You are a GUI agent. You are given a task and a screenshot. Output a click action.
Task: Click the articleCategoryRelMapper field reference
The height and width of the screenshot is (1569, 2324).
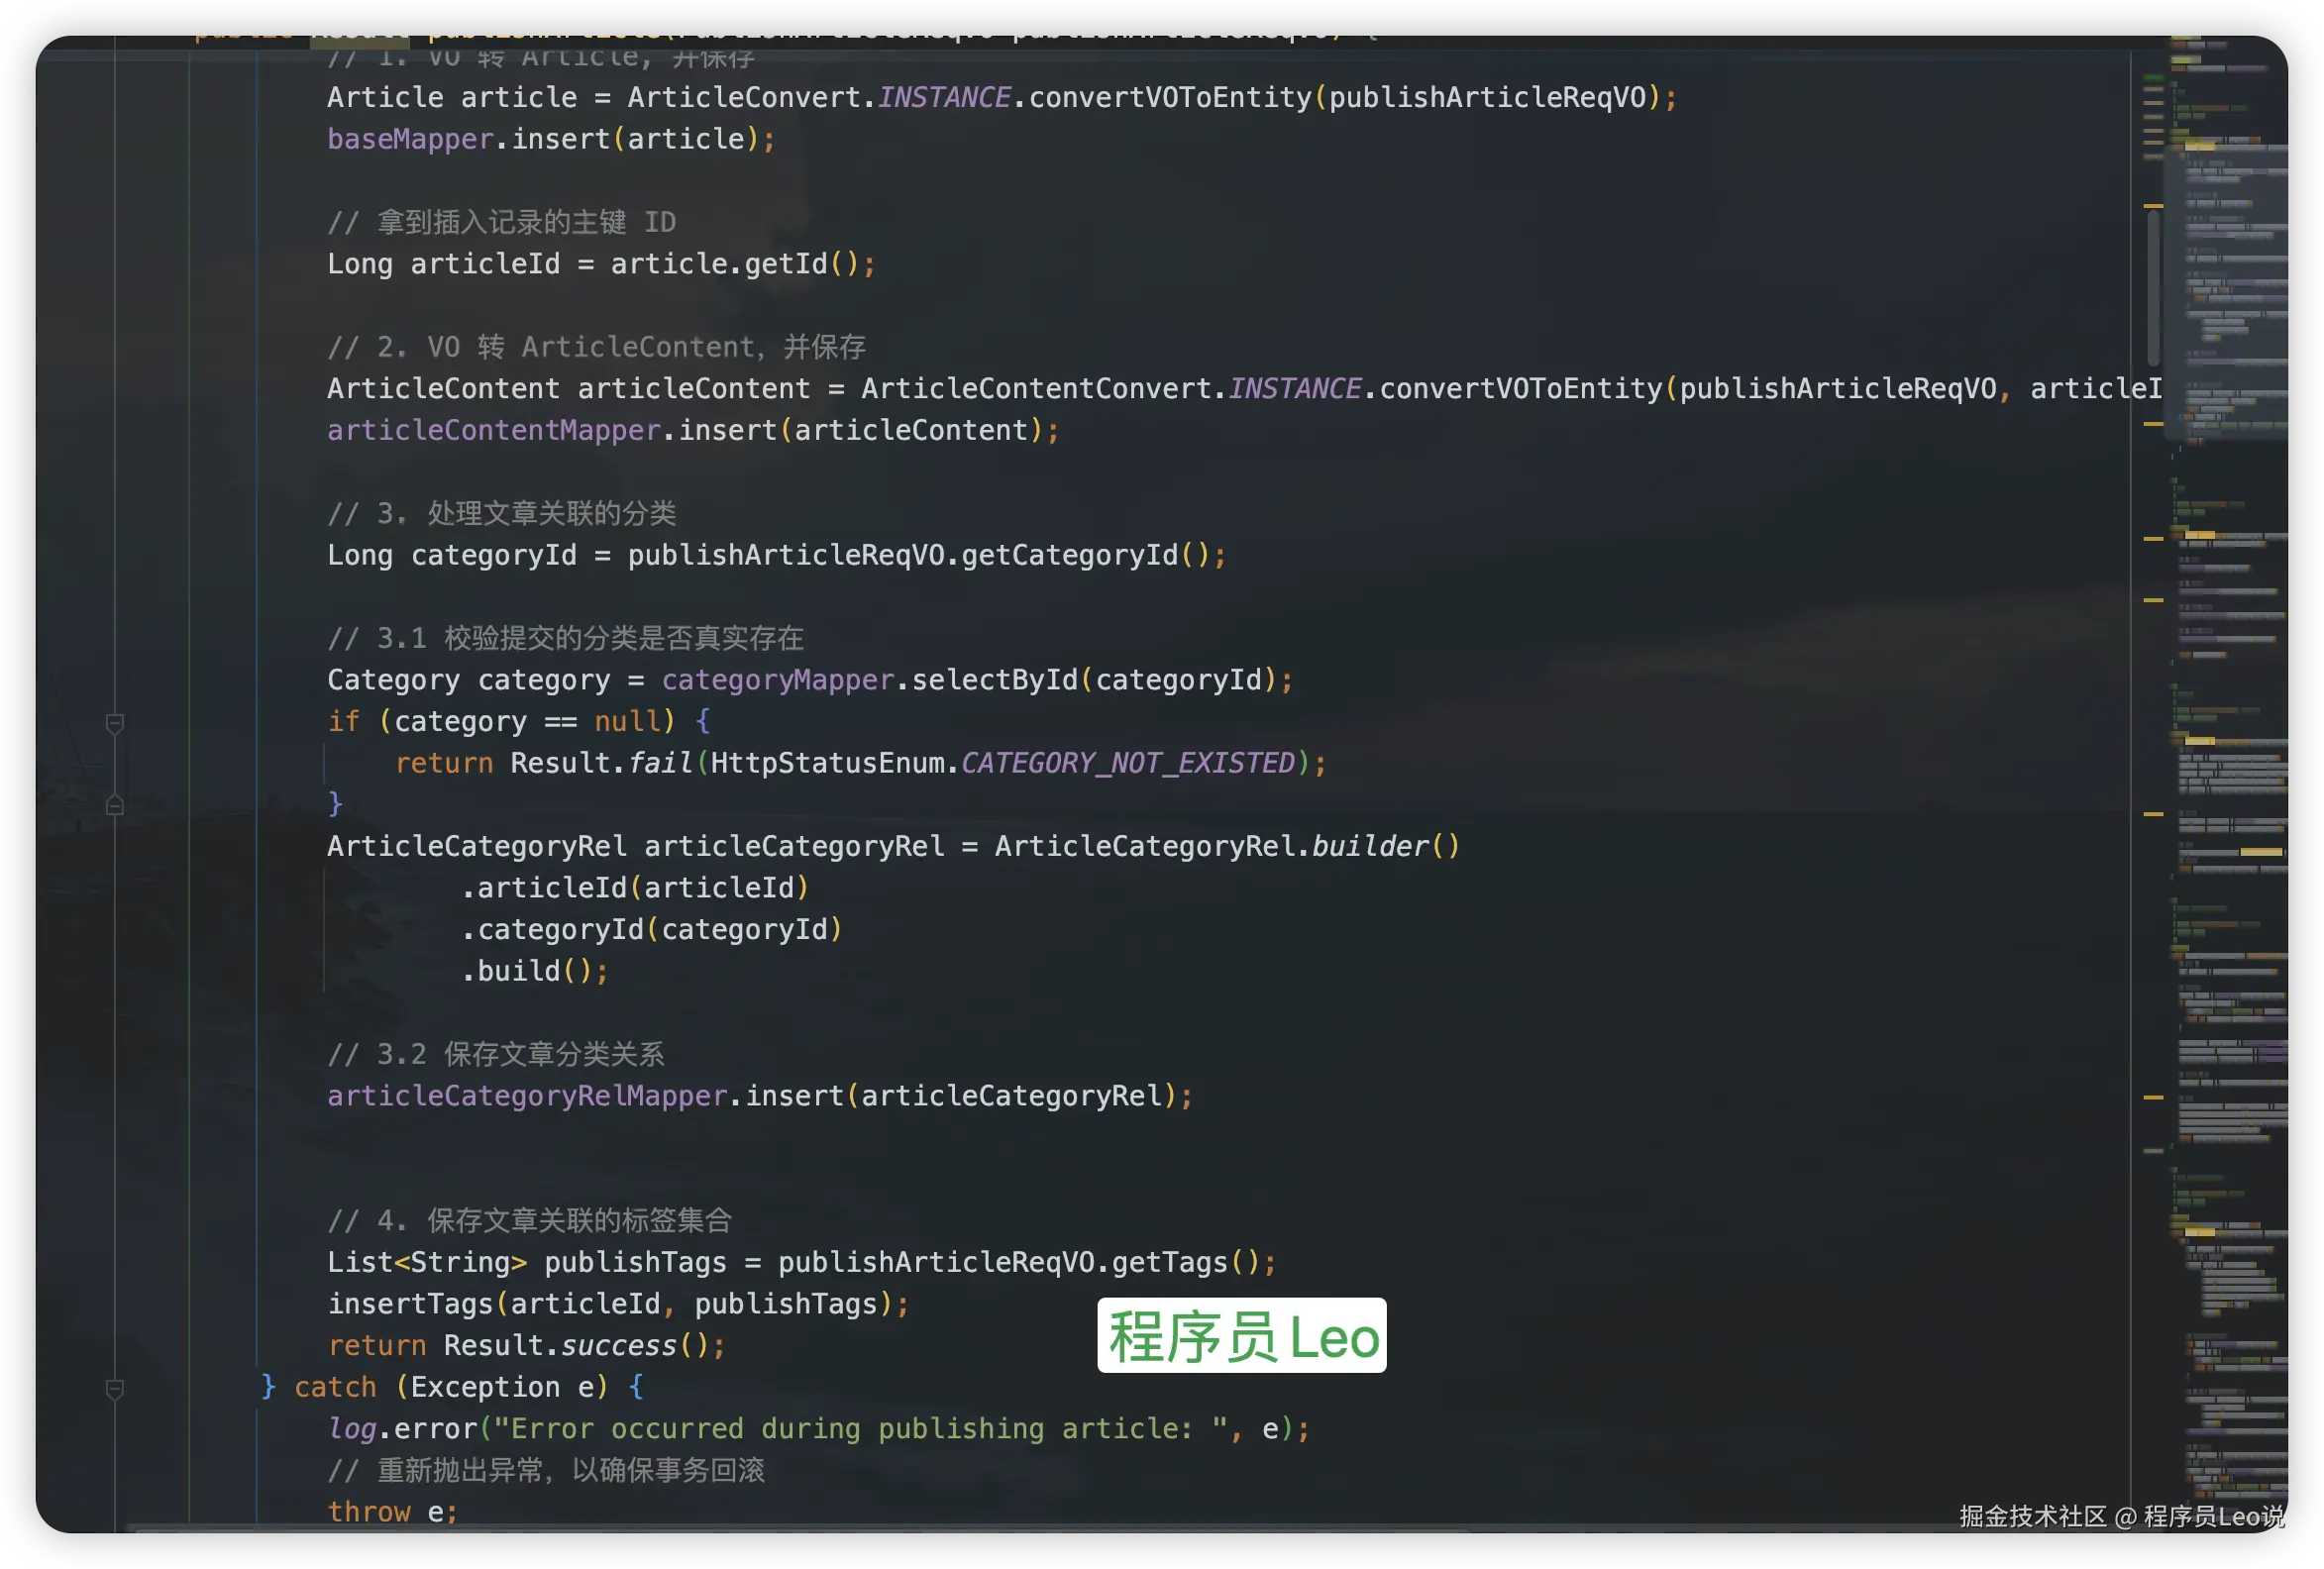point(527,1096)
